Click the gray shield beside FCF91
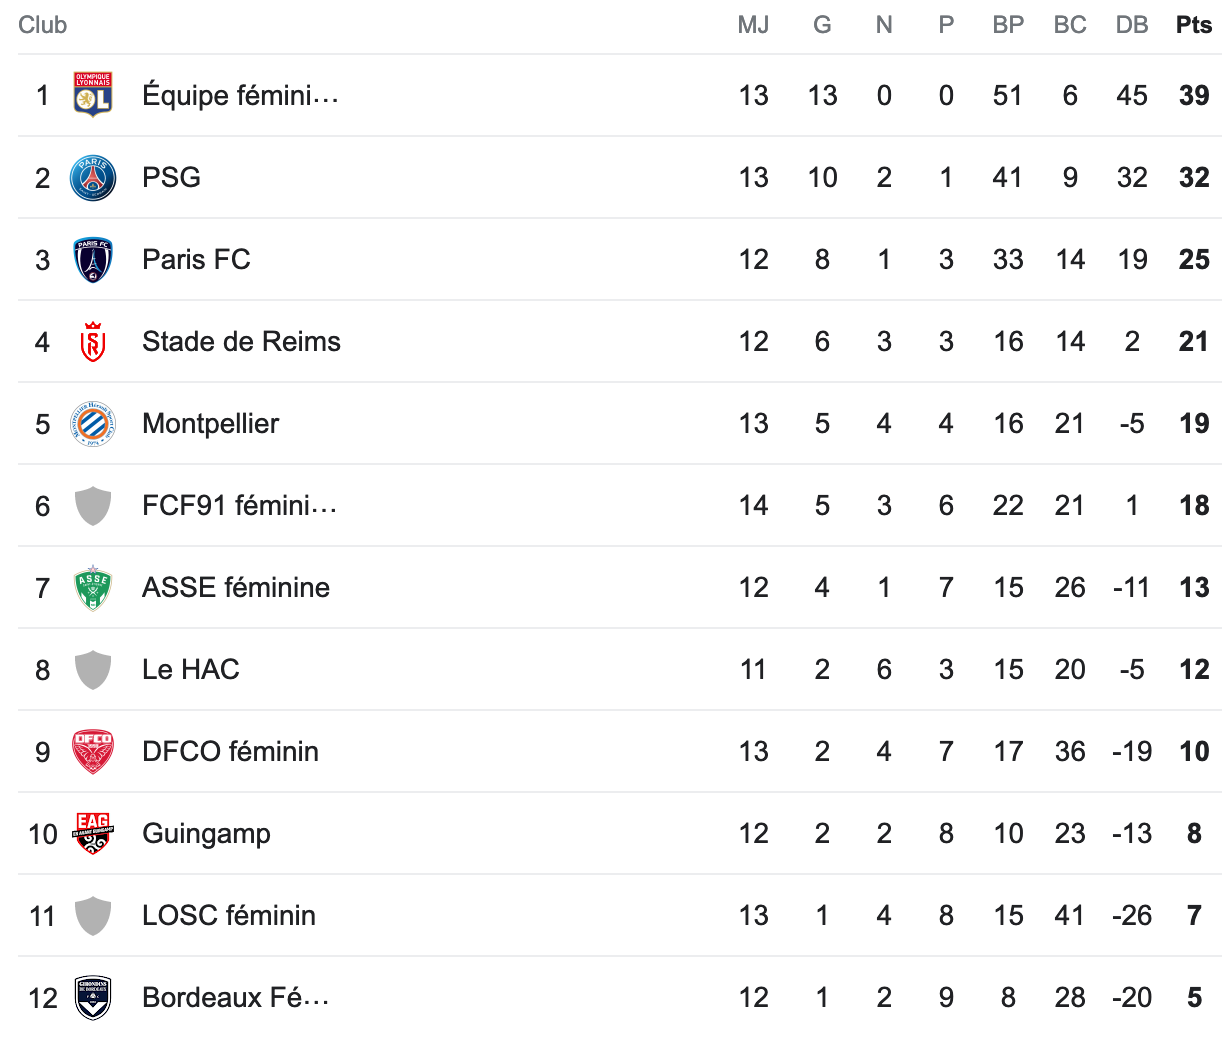Image resolution: width=1222 pixels, height=1042 pixels. (x=93, y=506)
